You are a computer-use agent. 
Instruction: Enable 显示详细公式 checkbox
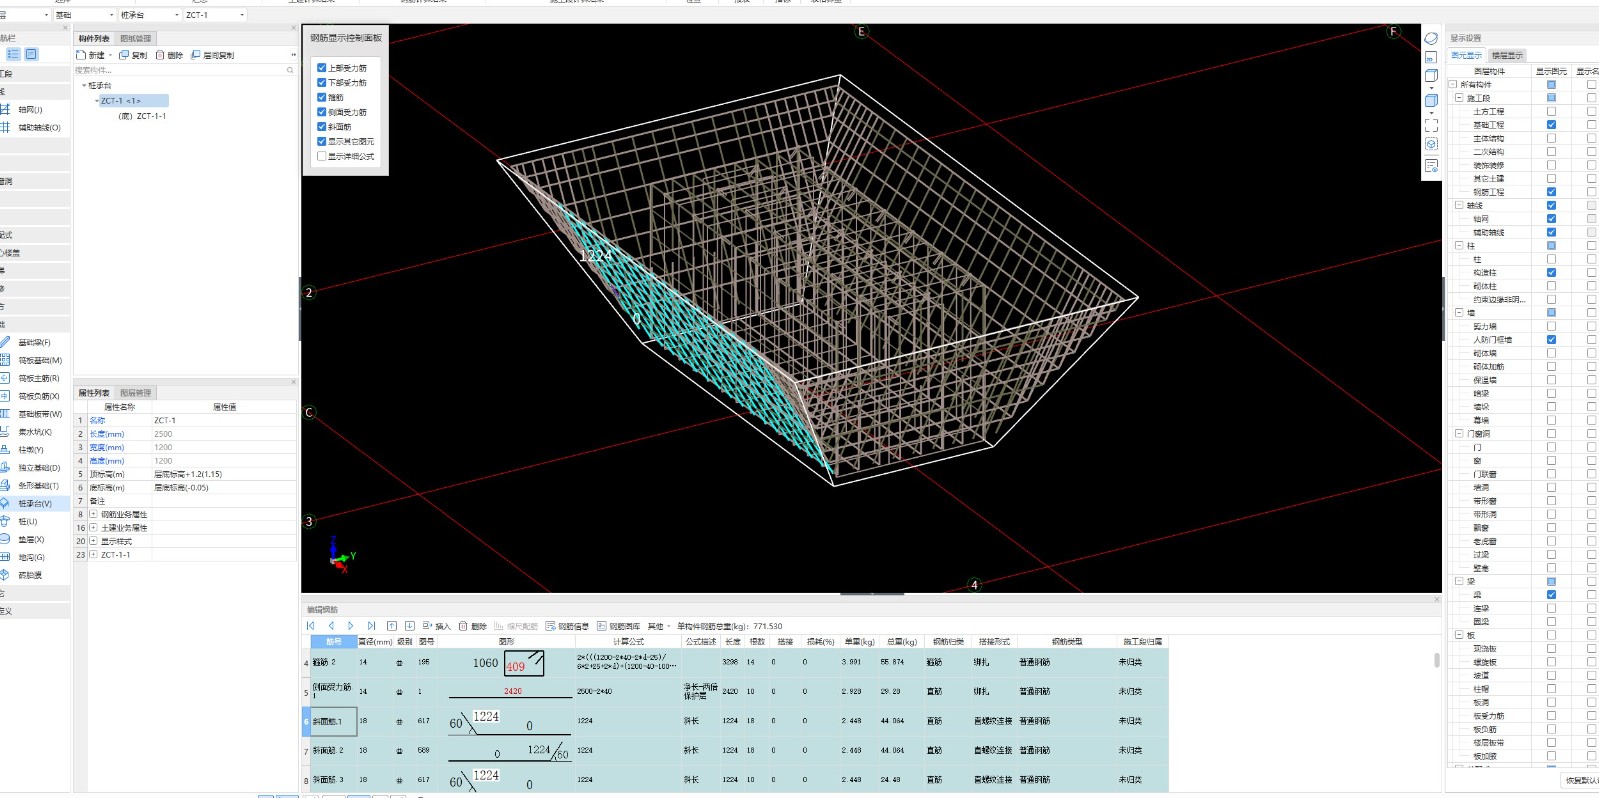tap(322, 156)
